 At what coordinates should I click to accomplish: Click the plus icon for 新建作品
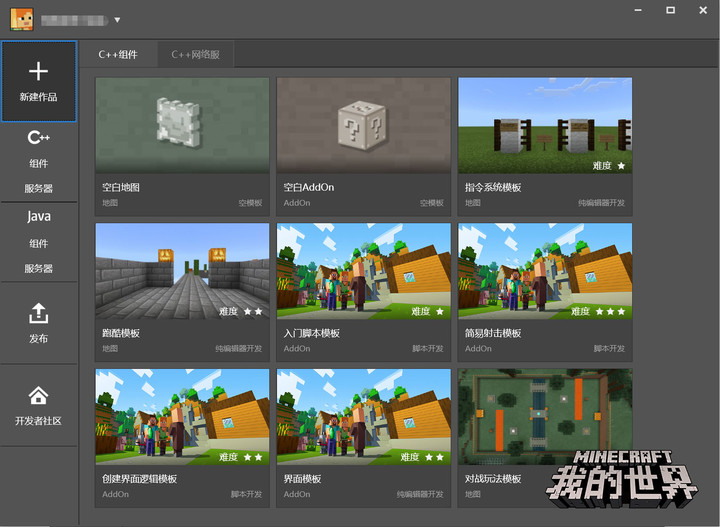39,71
